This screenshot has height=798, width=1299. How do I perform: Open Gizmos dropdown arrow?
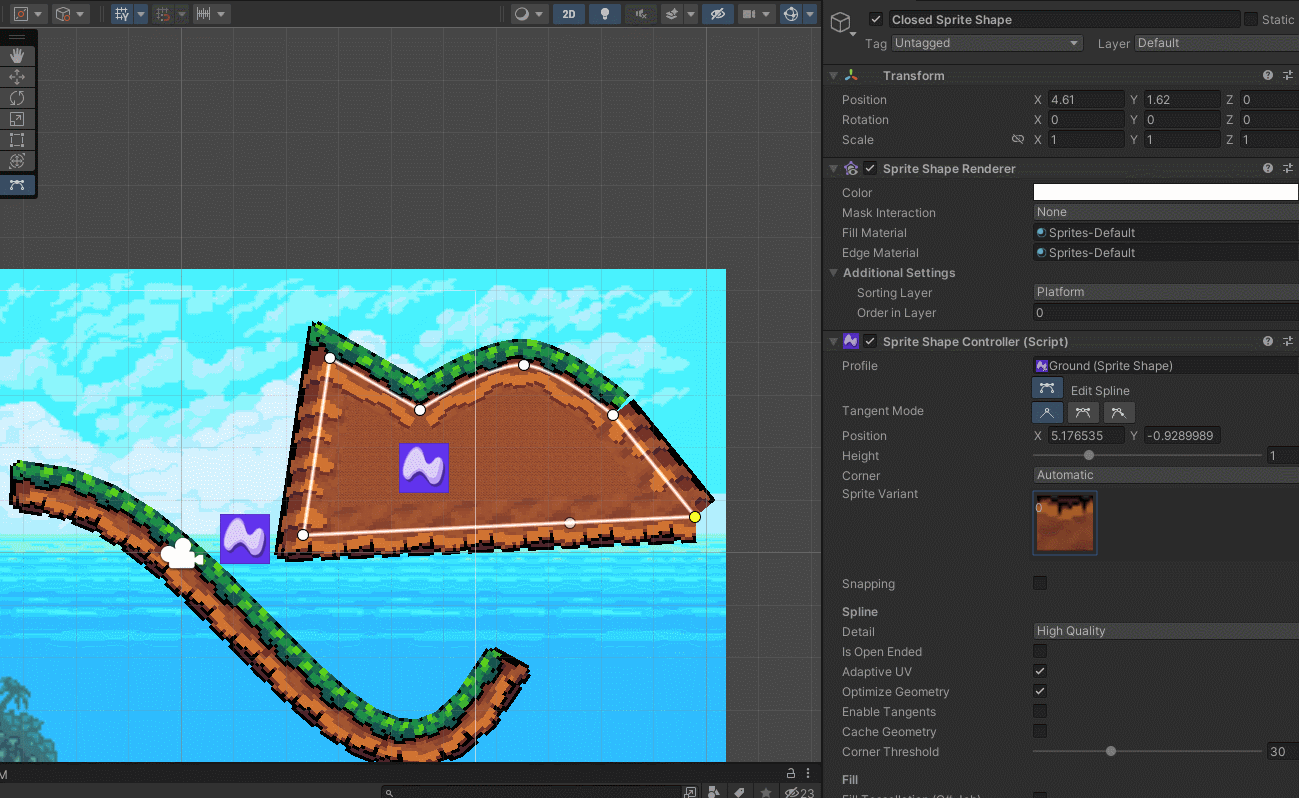pos(809,14)
